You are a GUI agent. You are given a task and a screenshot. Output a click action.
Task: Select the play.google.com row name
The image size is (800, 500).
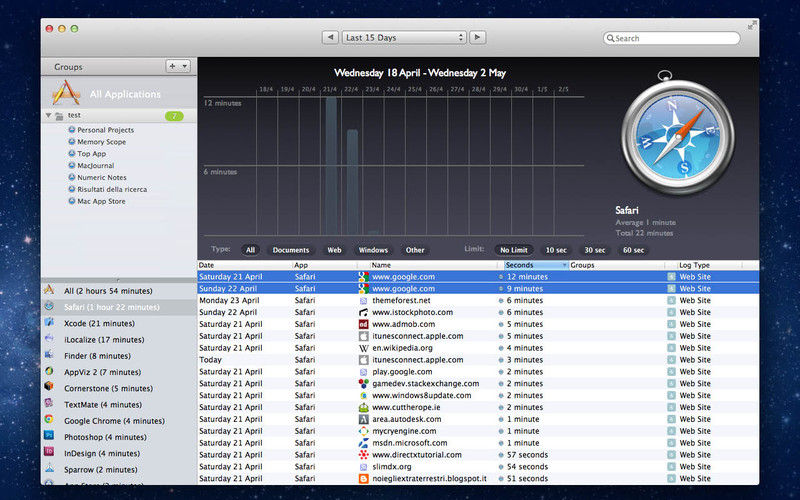tap(402, 372)
